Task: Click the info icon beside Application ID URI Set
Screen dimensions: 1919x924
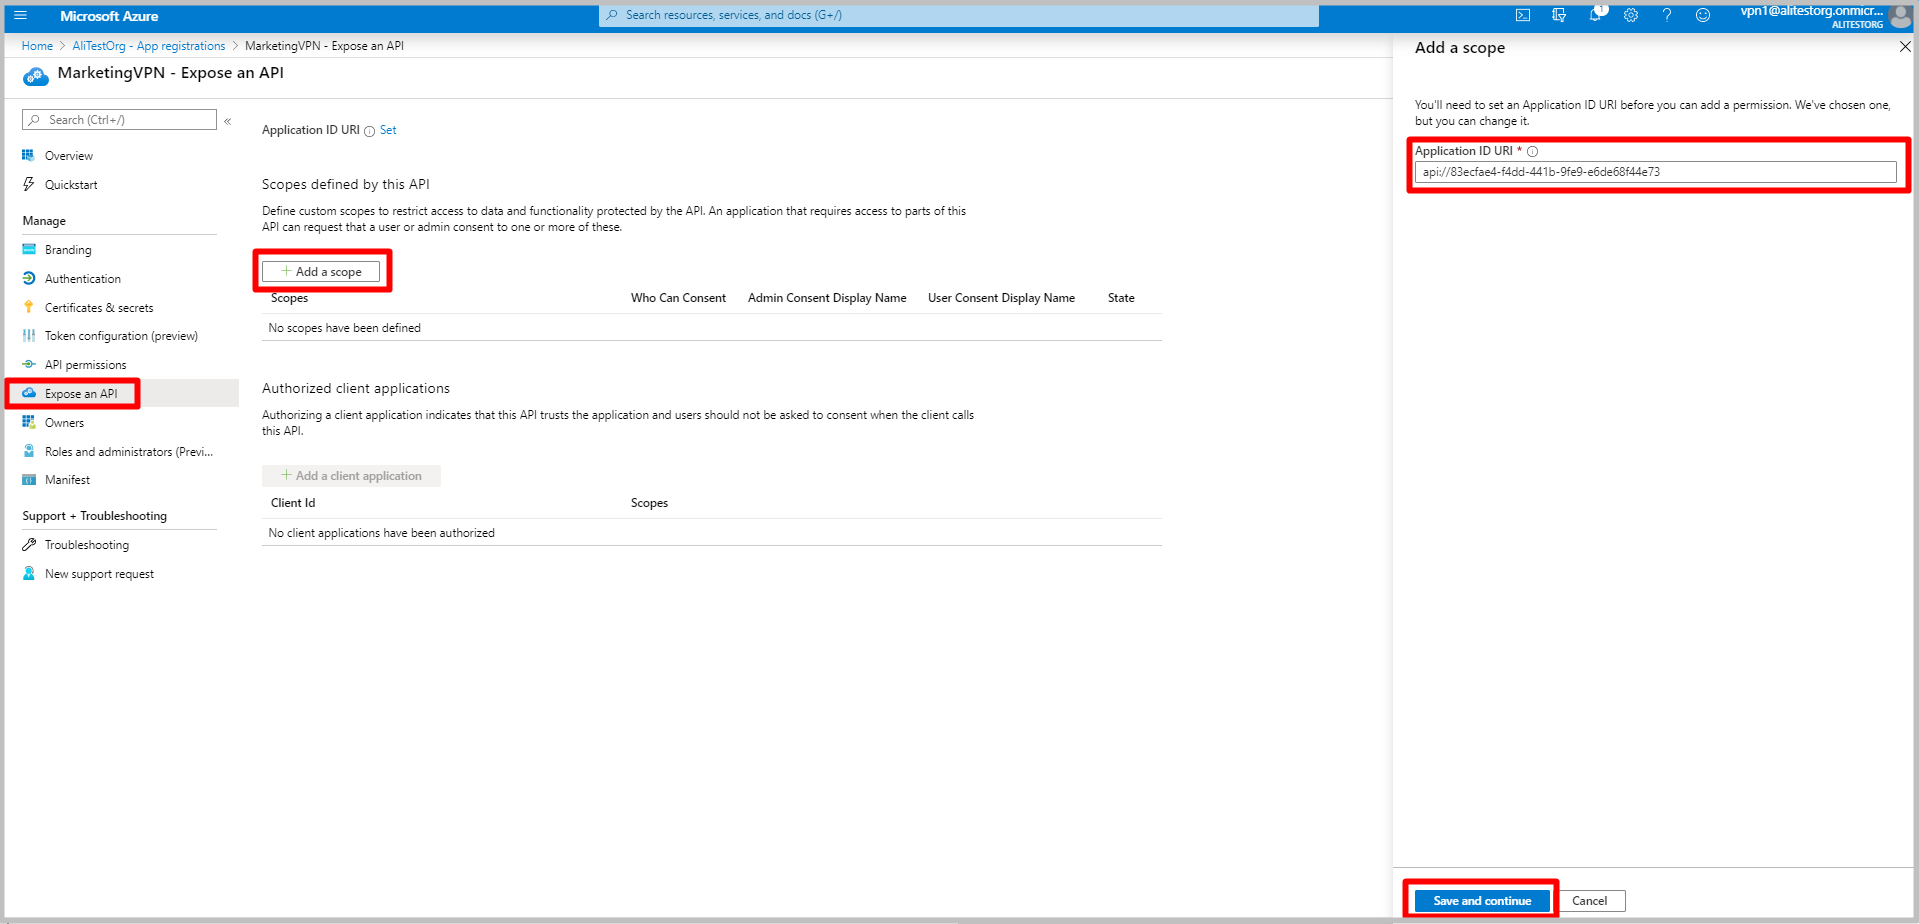Action: 369,131
